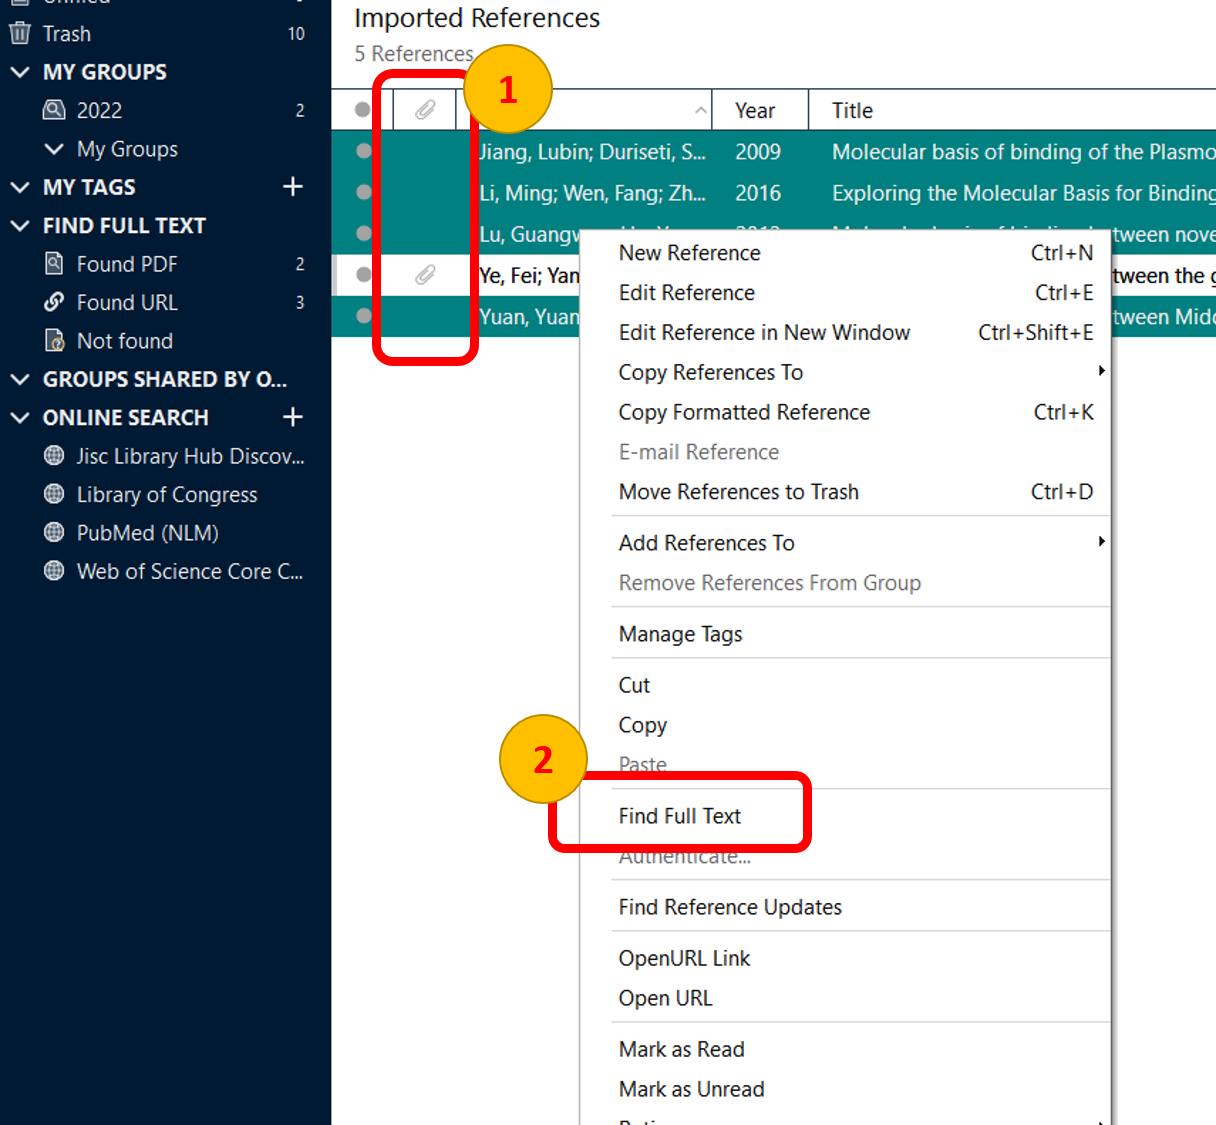Select the 2022 group icon
The height and width of the screenshot is (1125, 1216).
(54, 110)
